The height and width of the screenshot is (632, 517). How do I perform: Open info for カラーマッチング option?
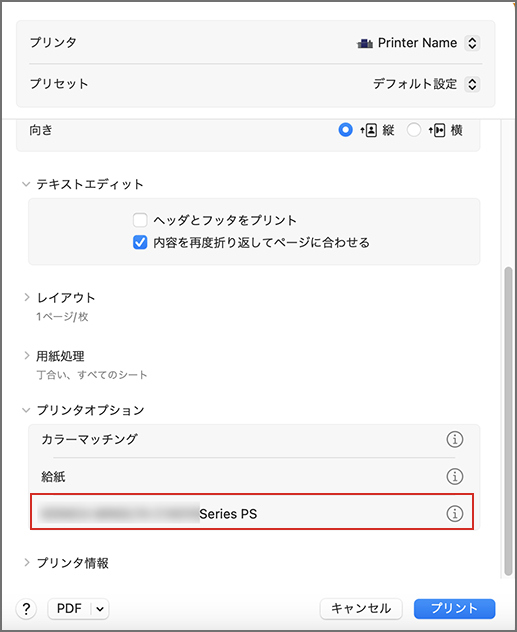coord(455,439)
